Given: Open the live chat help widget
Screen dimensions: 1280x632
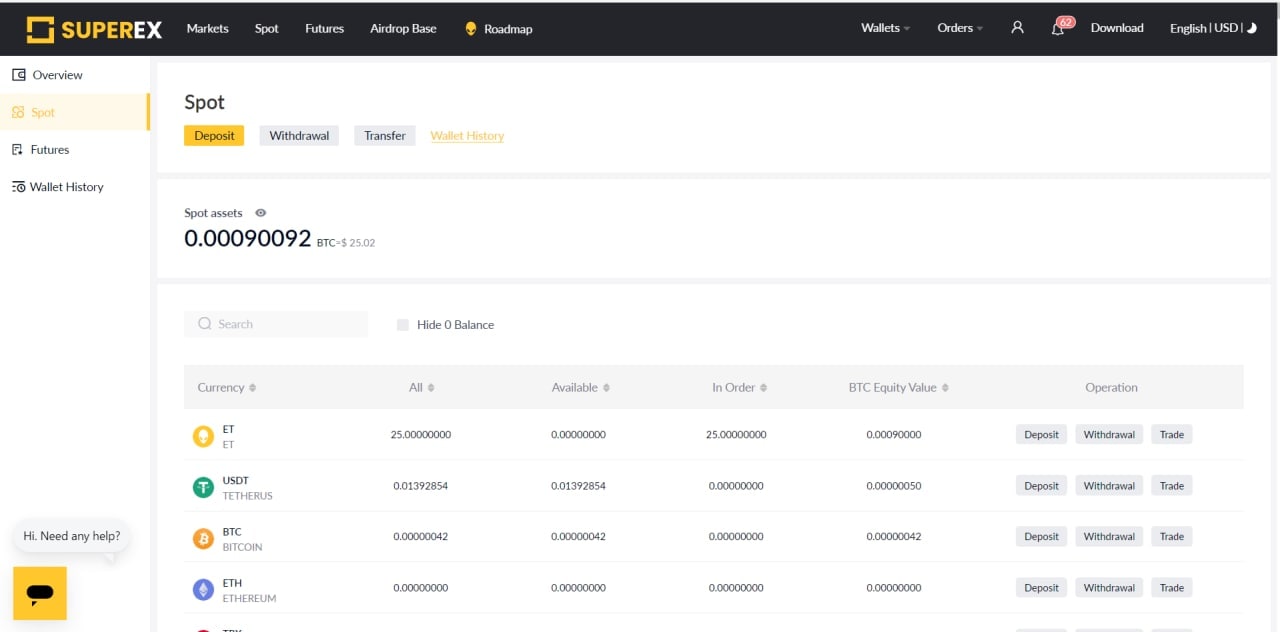Looking at the screenshot, I should [40, 593].
